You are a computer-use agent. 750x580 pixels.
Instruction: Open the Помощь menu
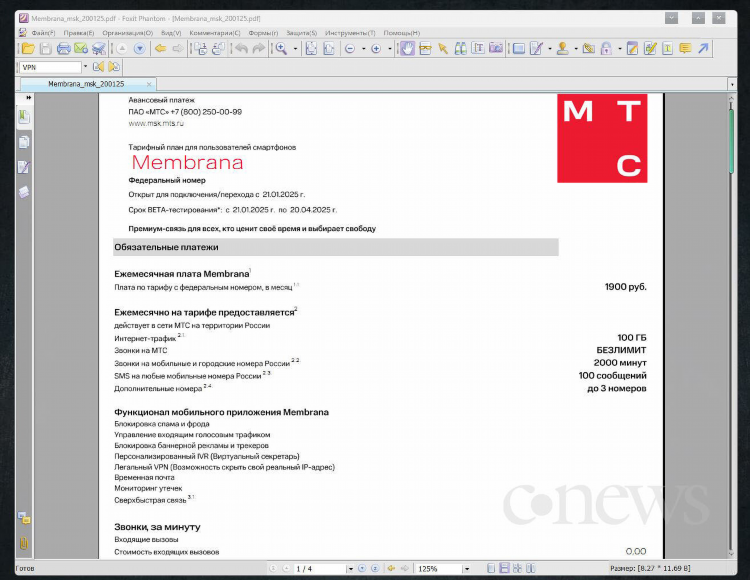tap(401, 33)
